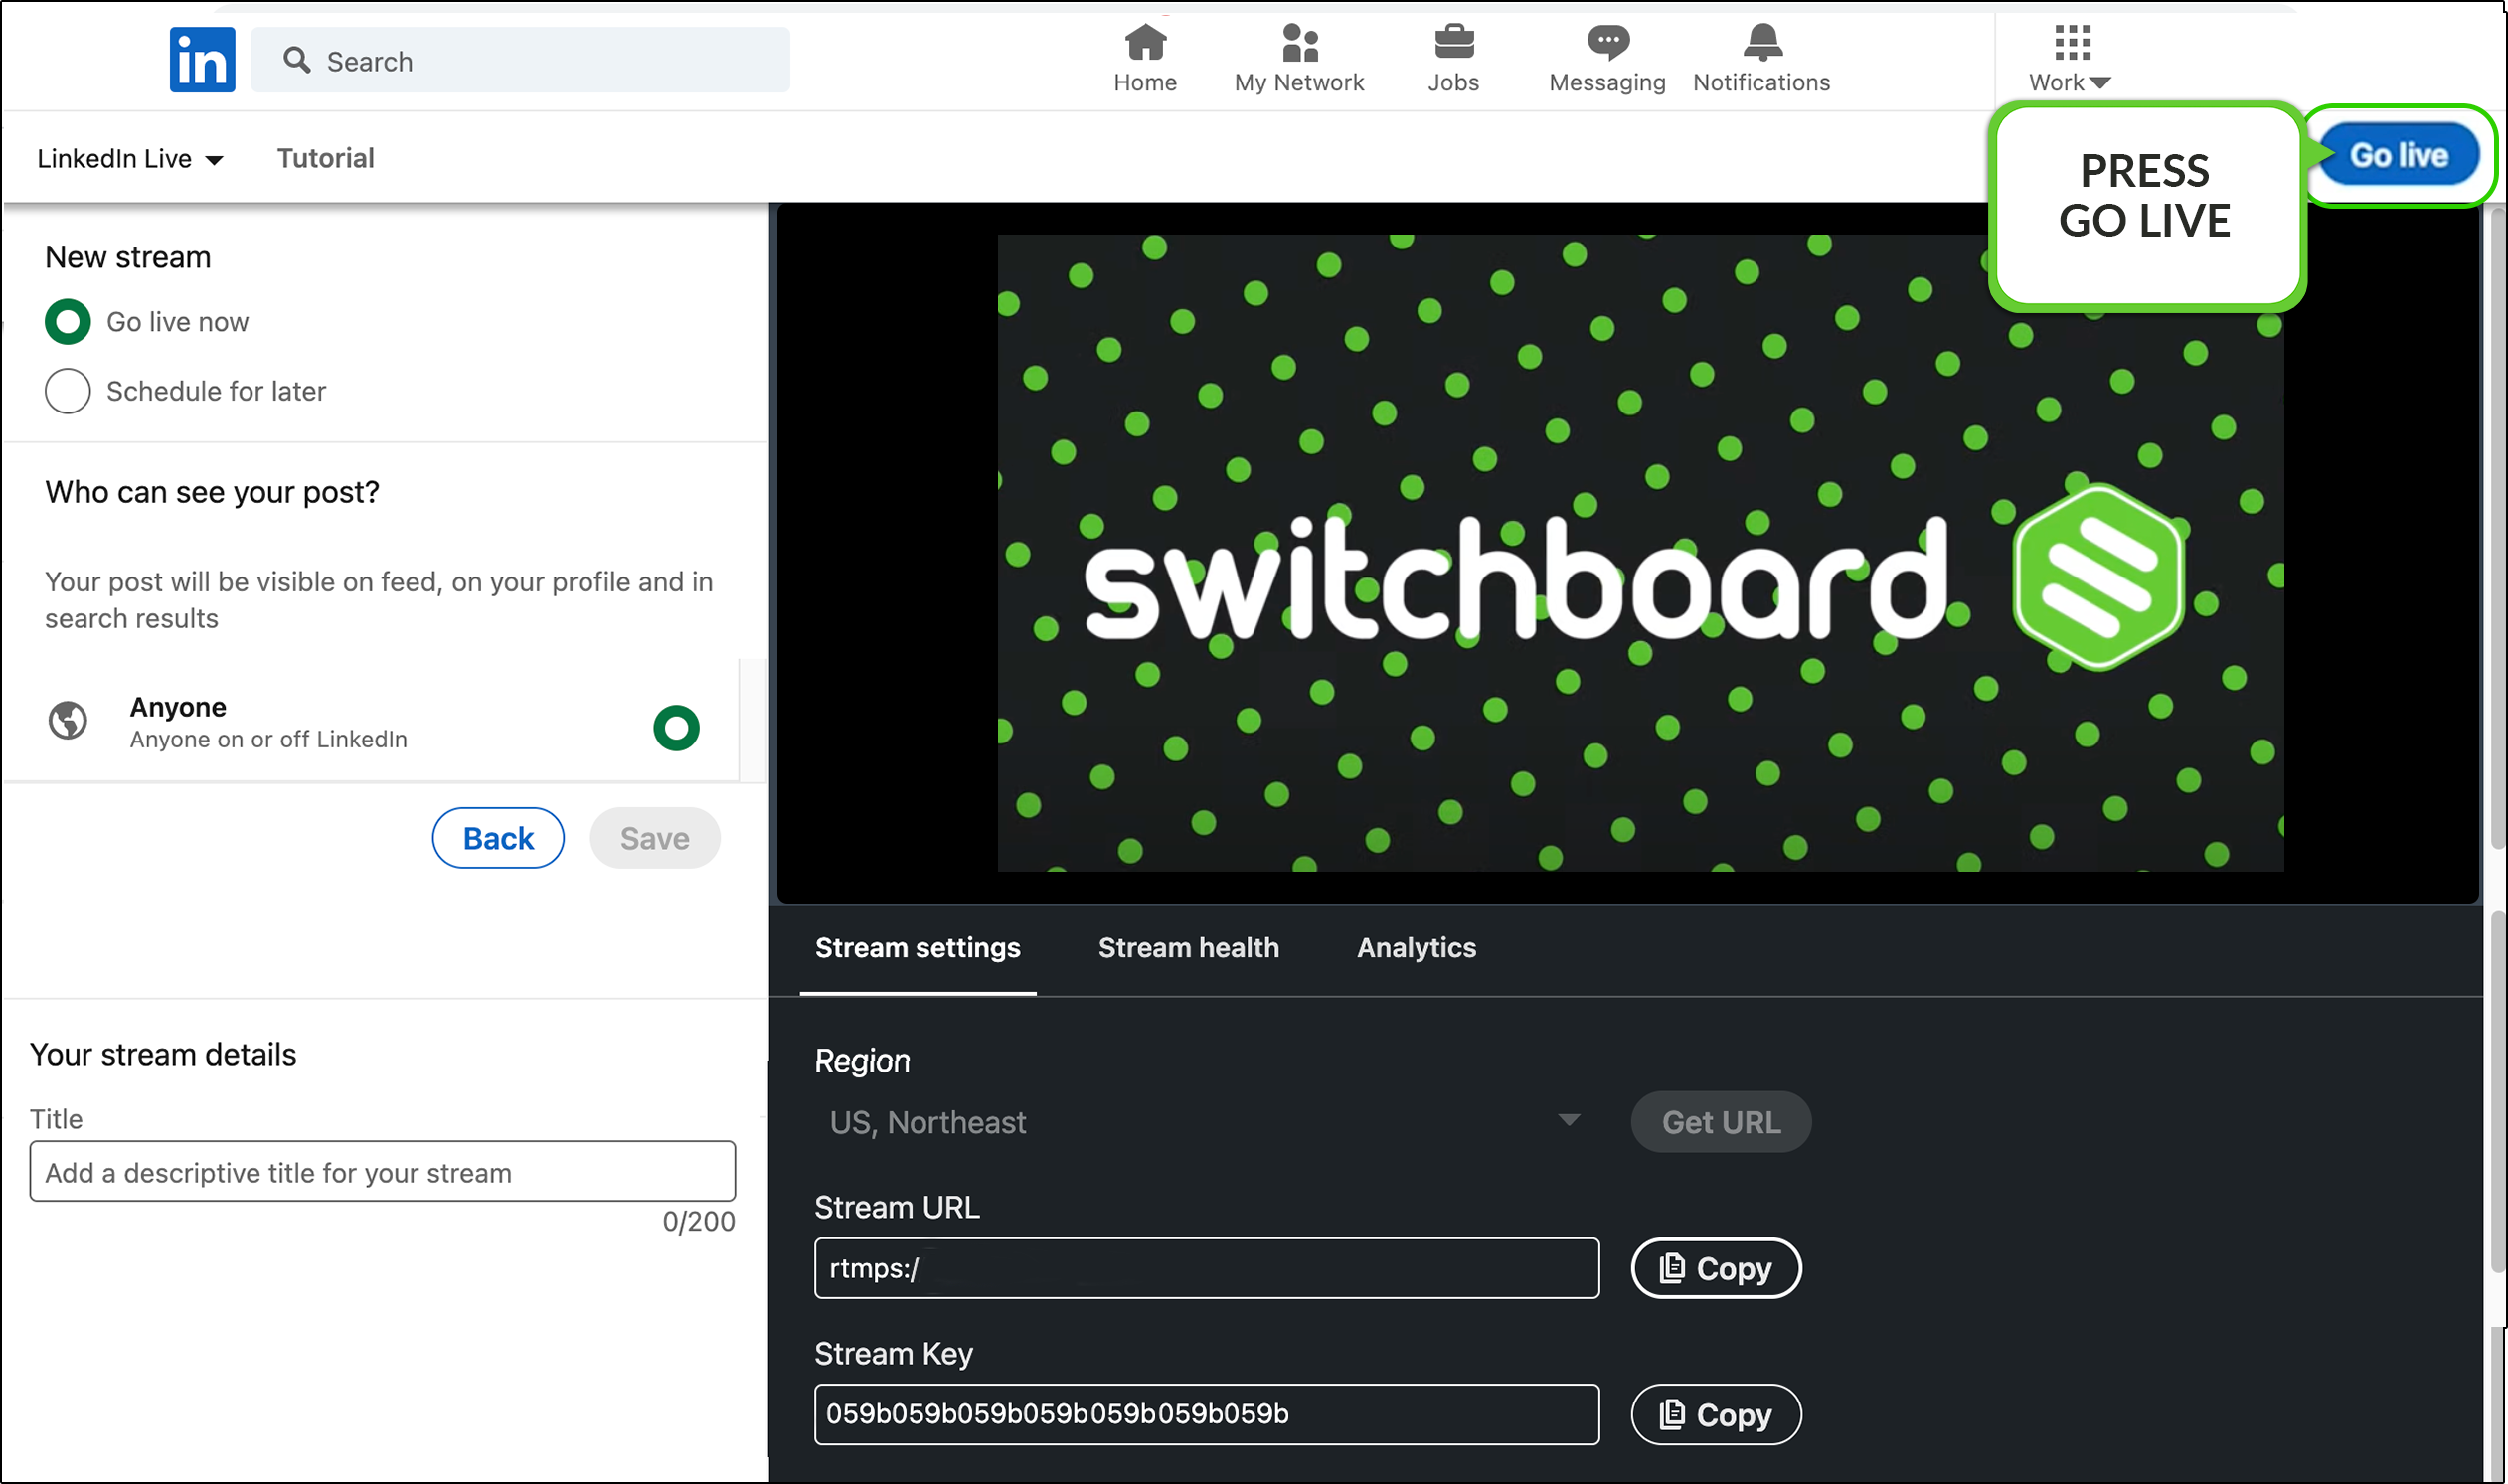The height and width of the screenshot is (1484, 2508).
Task: Click the search magnifier icon
Action: click(296, 60)
